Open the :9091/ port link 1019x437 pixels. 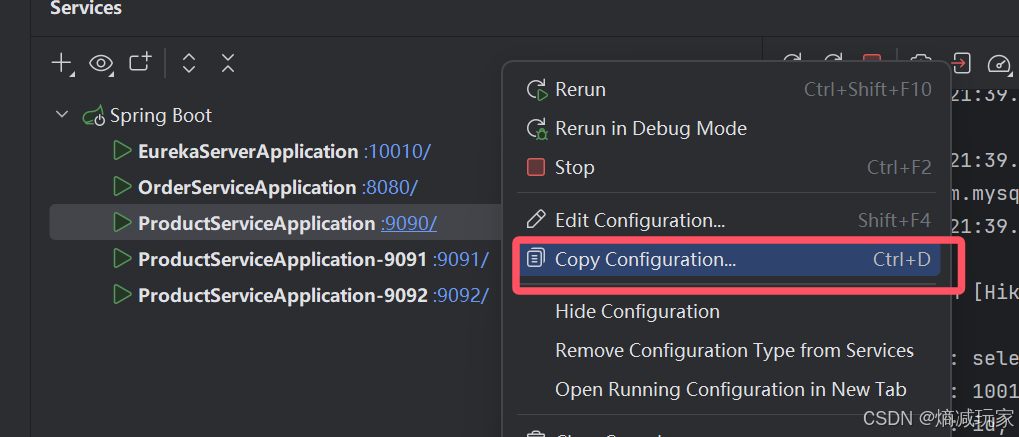pyautogui.click(x=461, y=259)
